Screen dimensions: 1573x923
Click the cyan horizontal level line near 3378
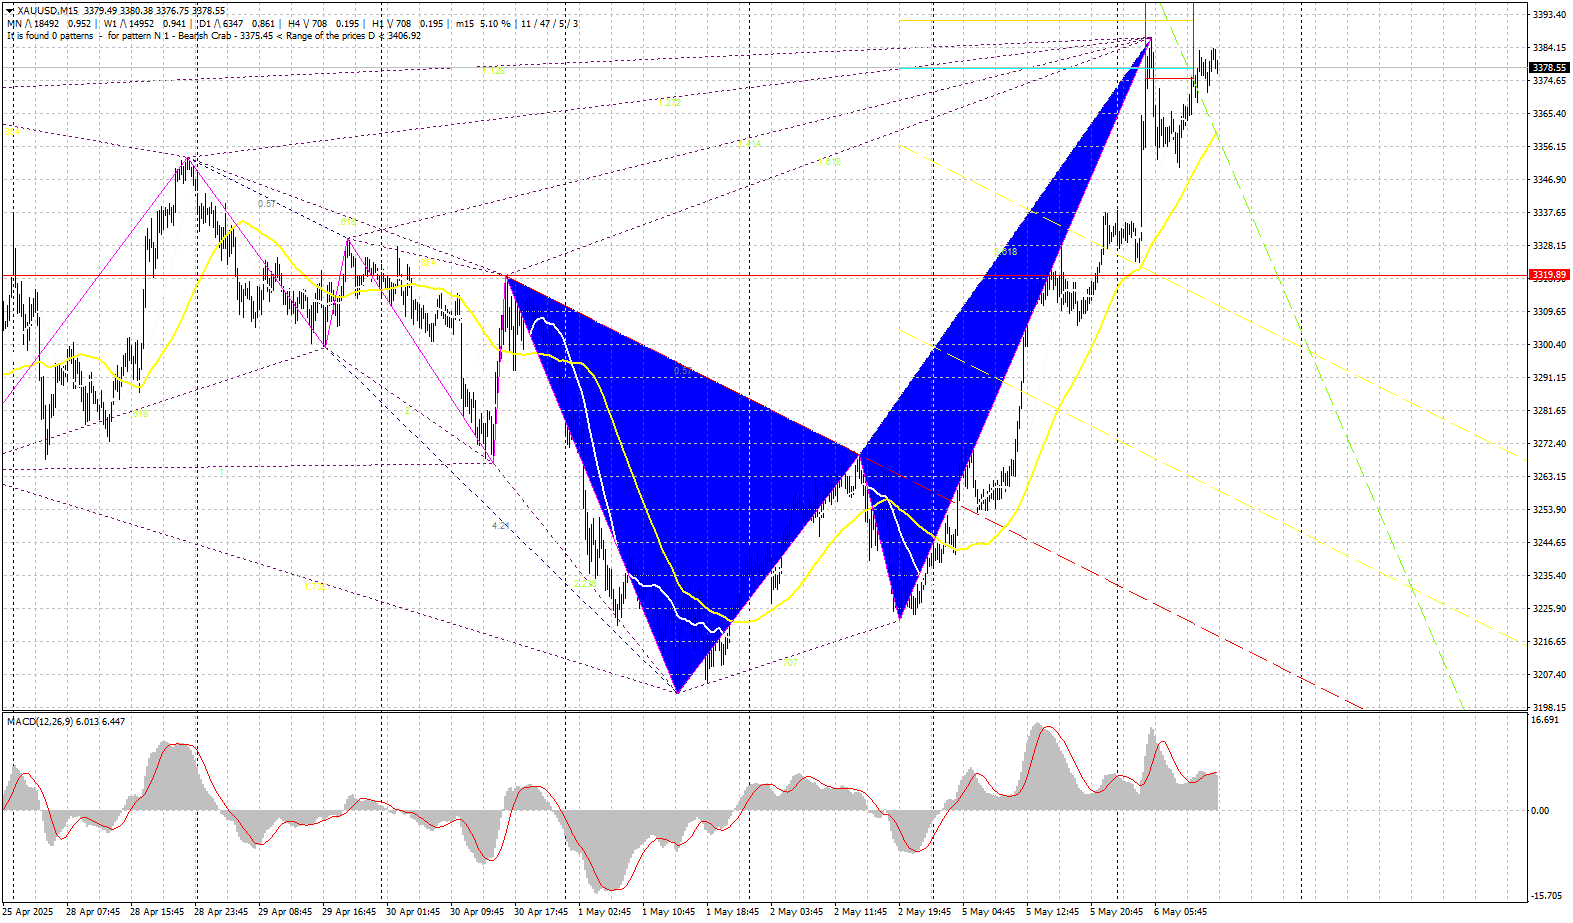(x=1045, y=68)
